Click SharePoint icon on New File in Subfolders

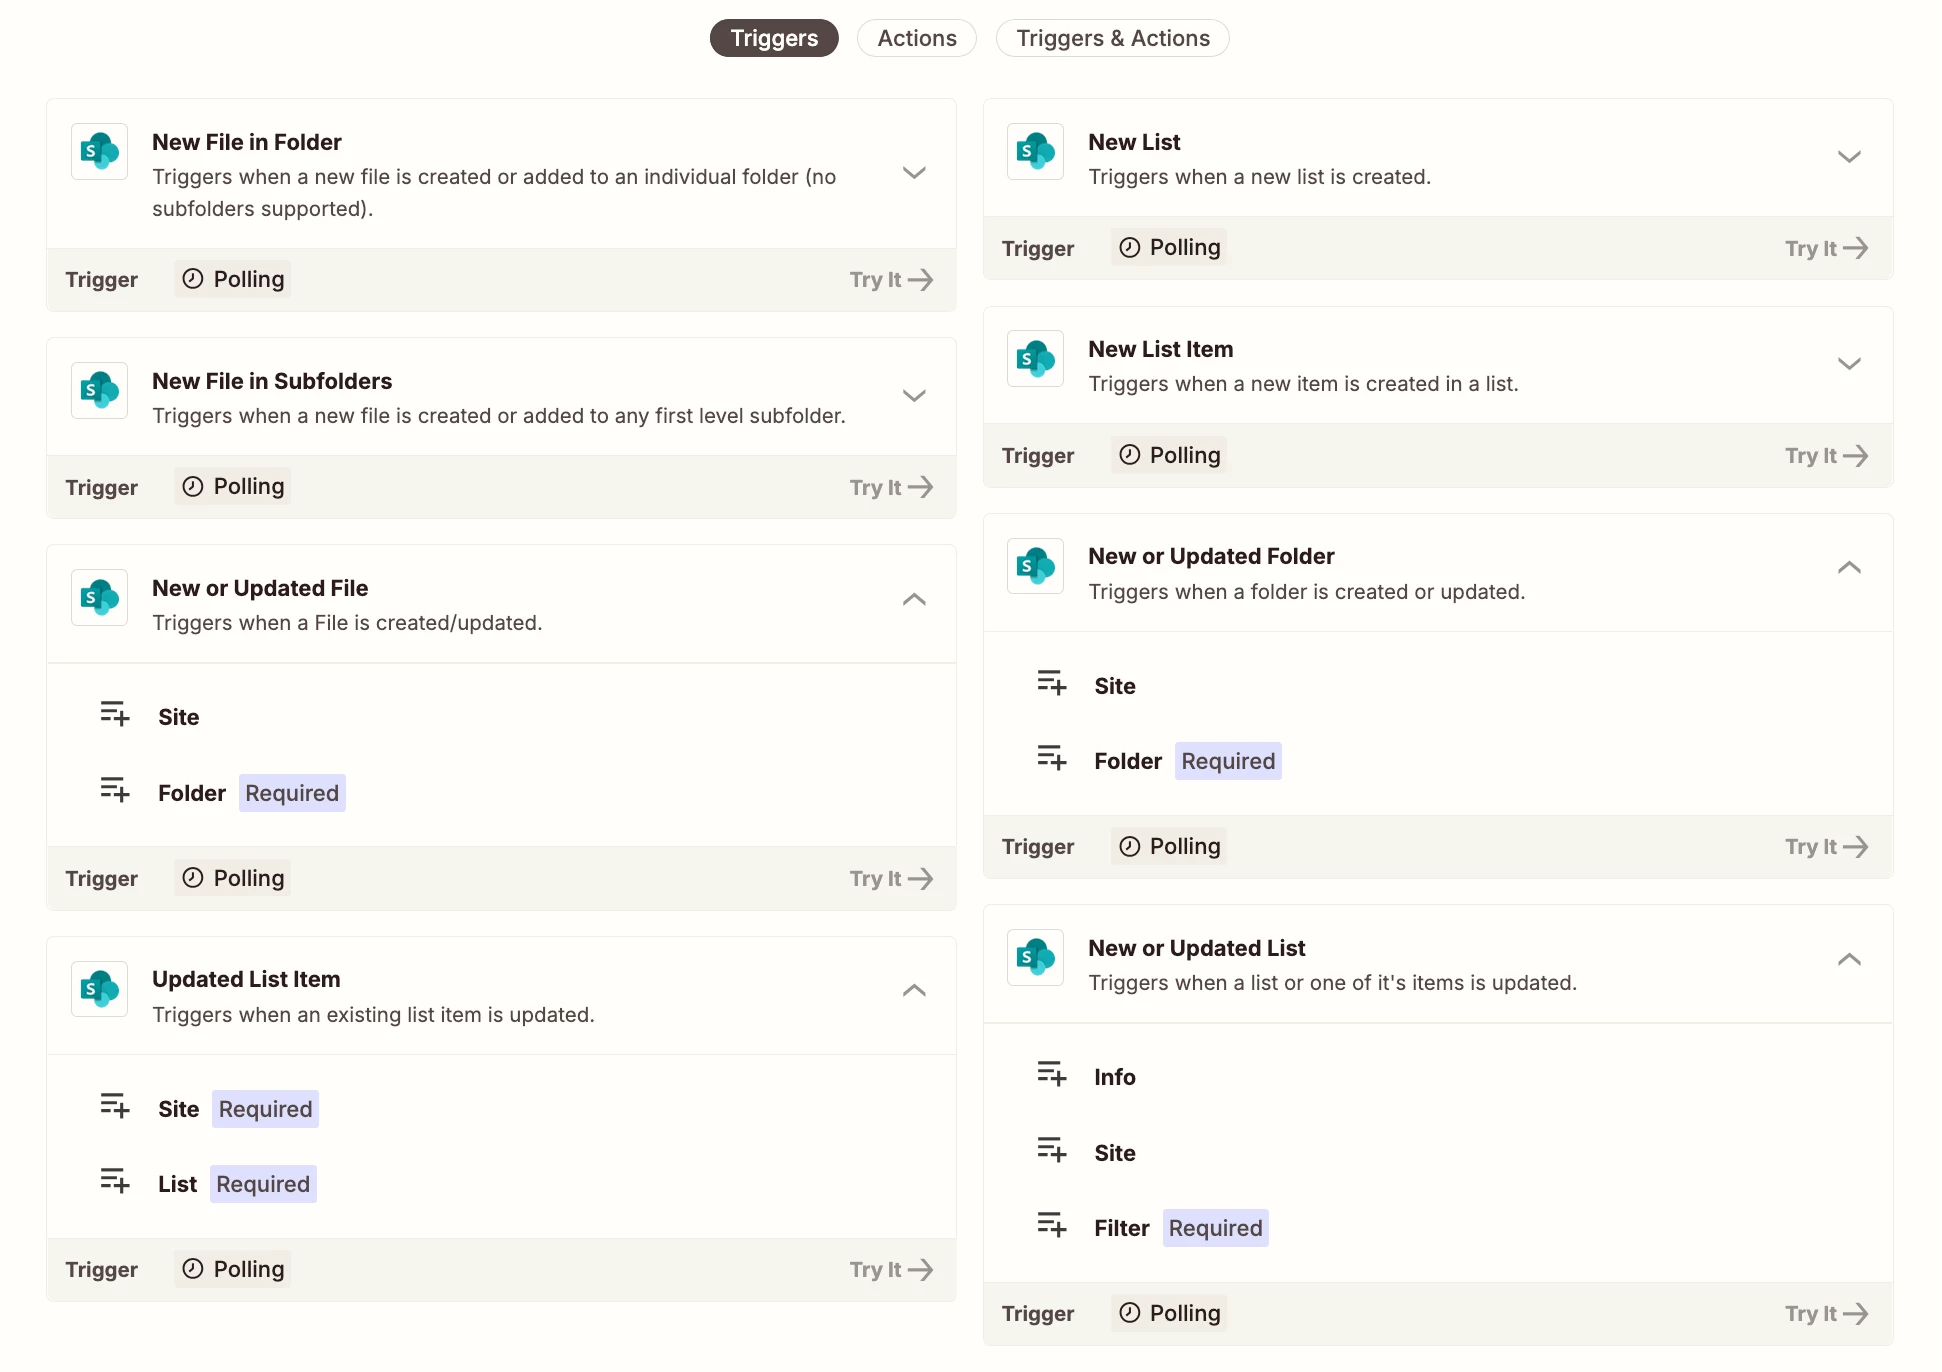[x=99, y=390]
